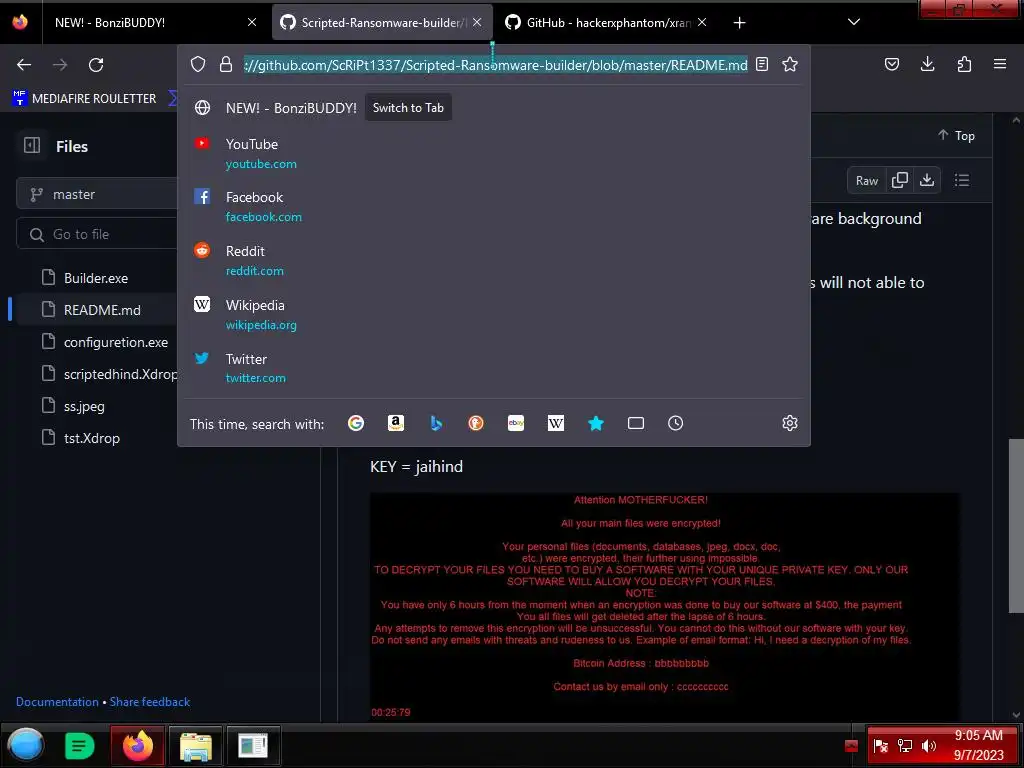Bookmark this page with the star icon

point(790,64)
